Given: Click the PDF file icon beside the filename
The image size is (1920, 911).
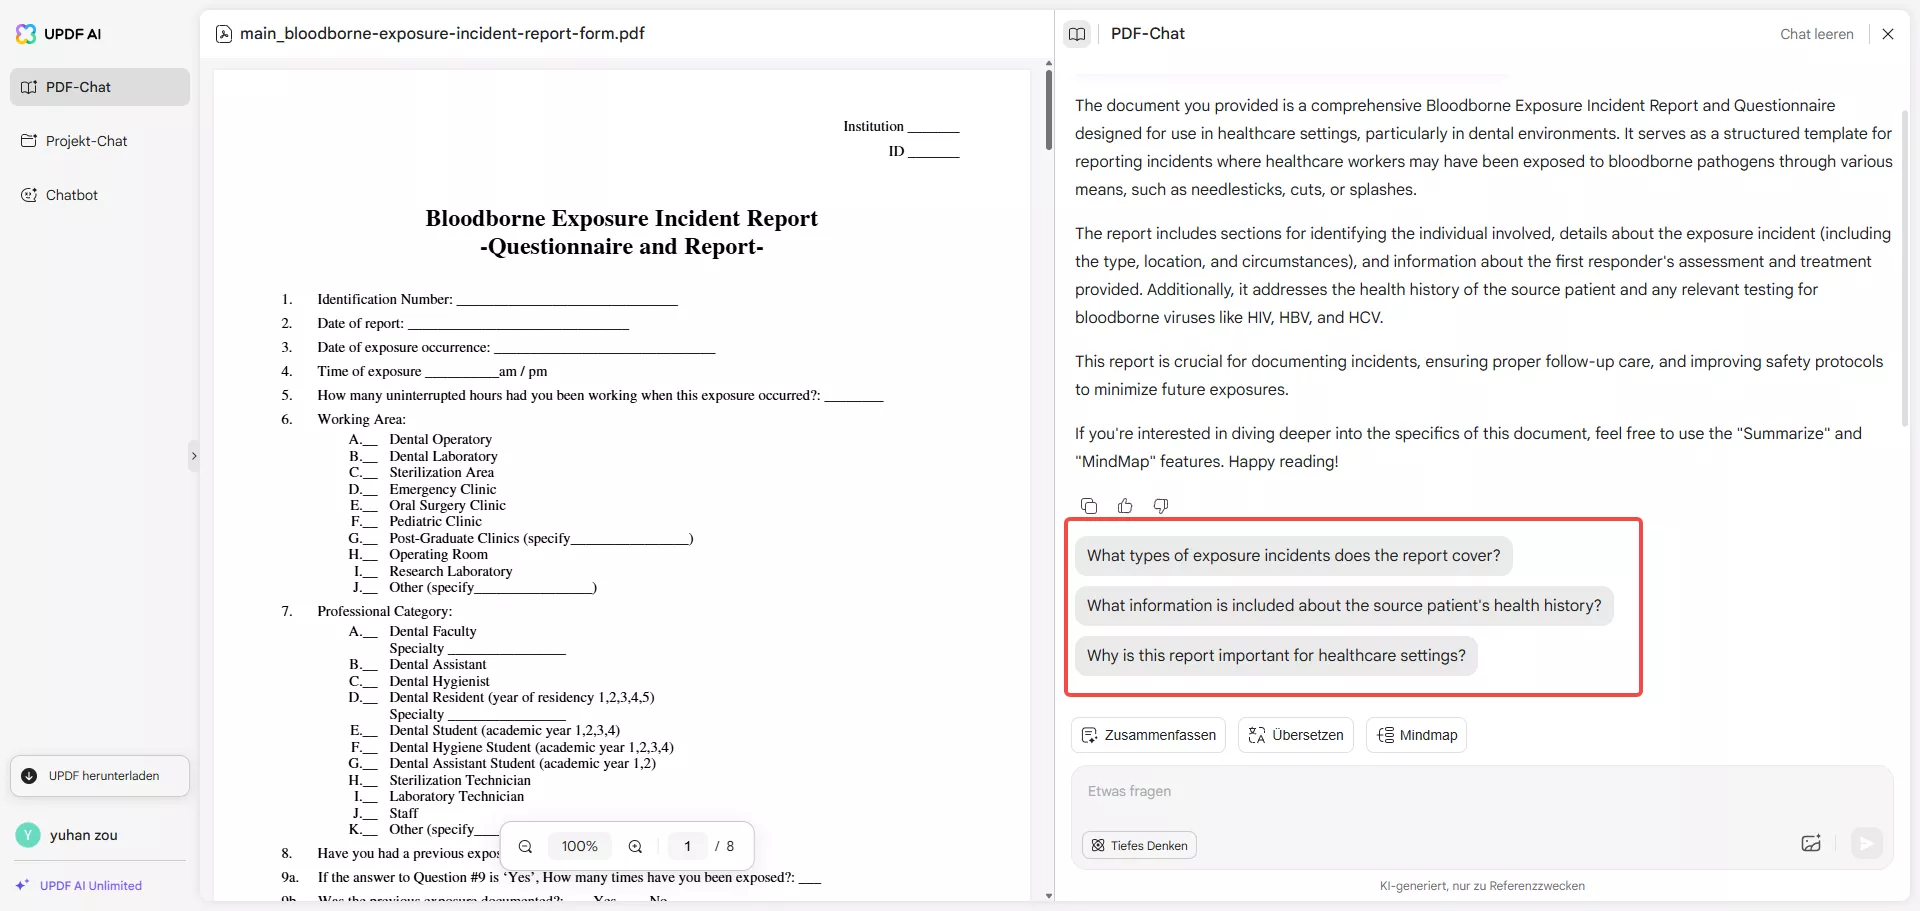Looking at the screenshot, I should (x=224, y=34).
